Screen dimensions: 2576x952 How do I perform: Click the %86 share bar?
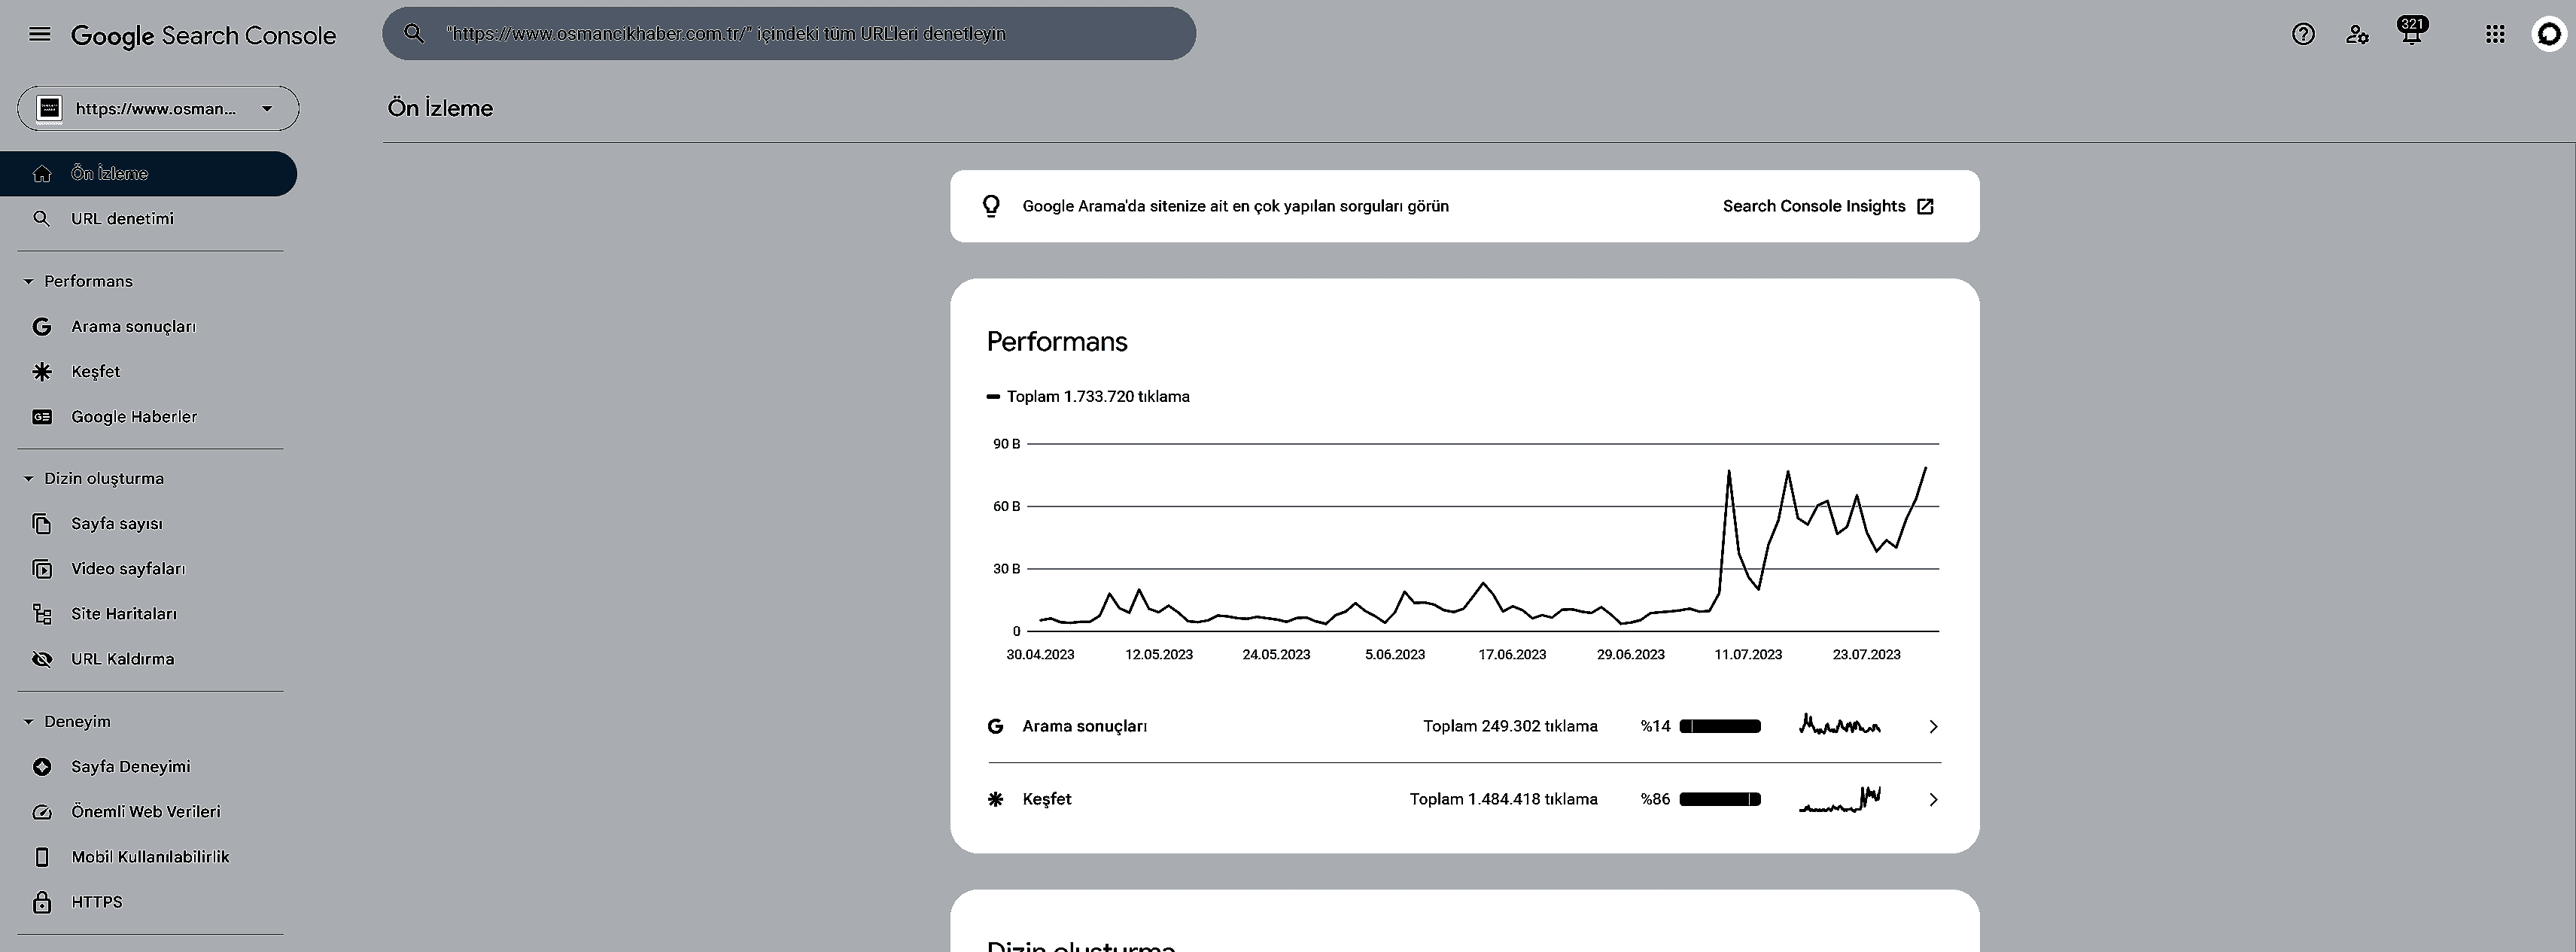tap(1720, 800)
